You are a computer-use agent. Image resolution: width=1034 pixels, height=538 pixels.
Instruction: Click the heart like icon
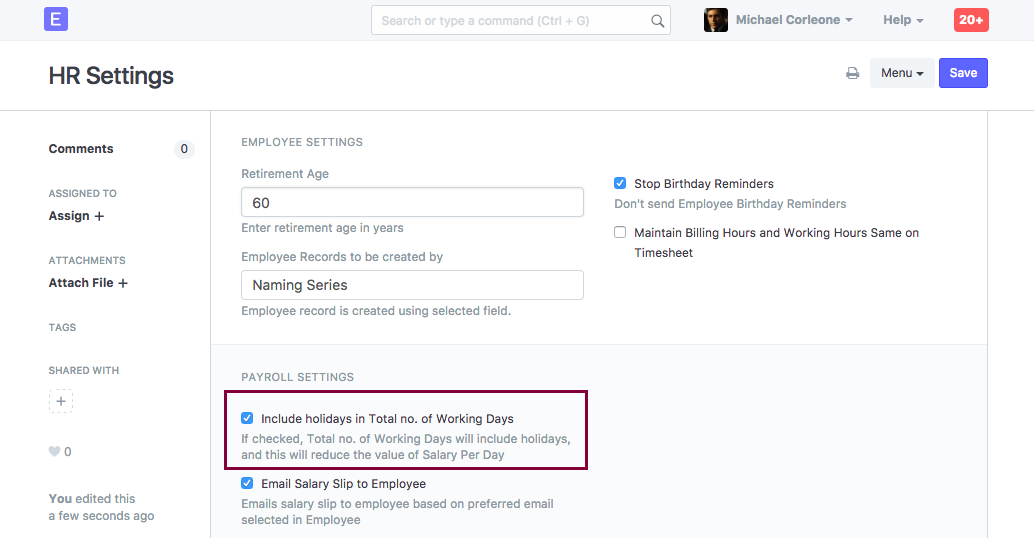55,452
